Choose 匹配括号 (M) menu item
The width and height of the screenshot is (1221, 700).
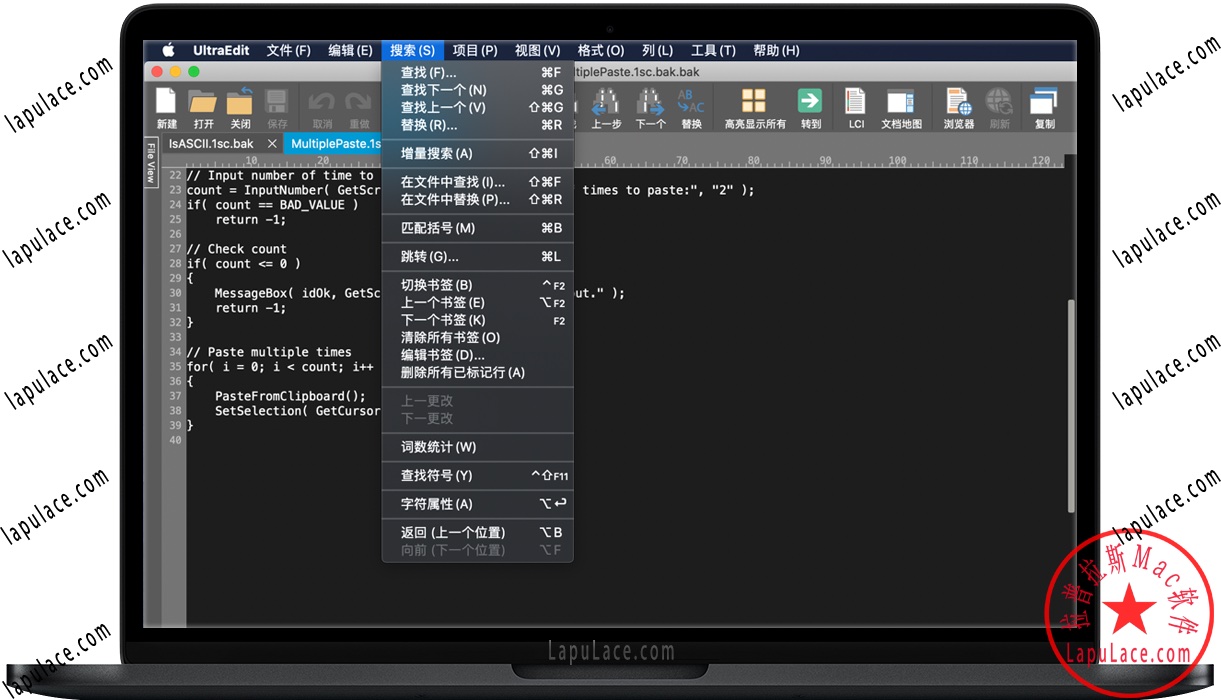[x=437, y=228]
